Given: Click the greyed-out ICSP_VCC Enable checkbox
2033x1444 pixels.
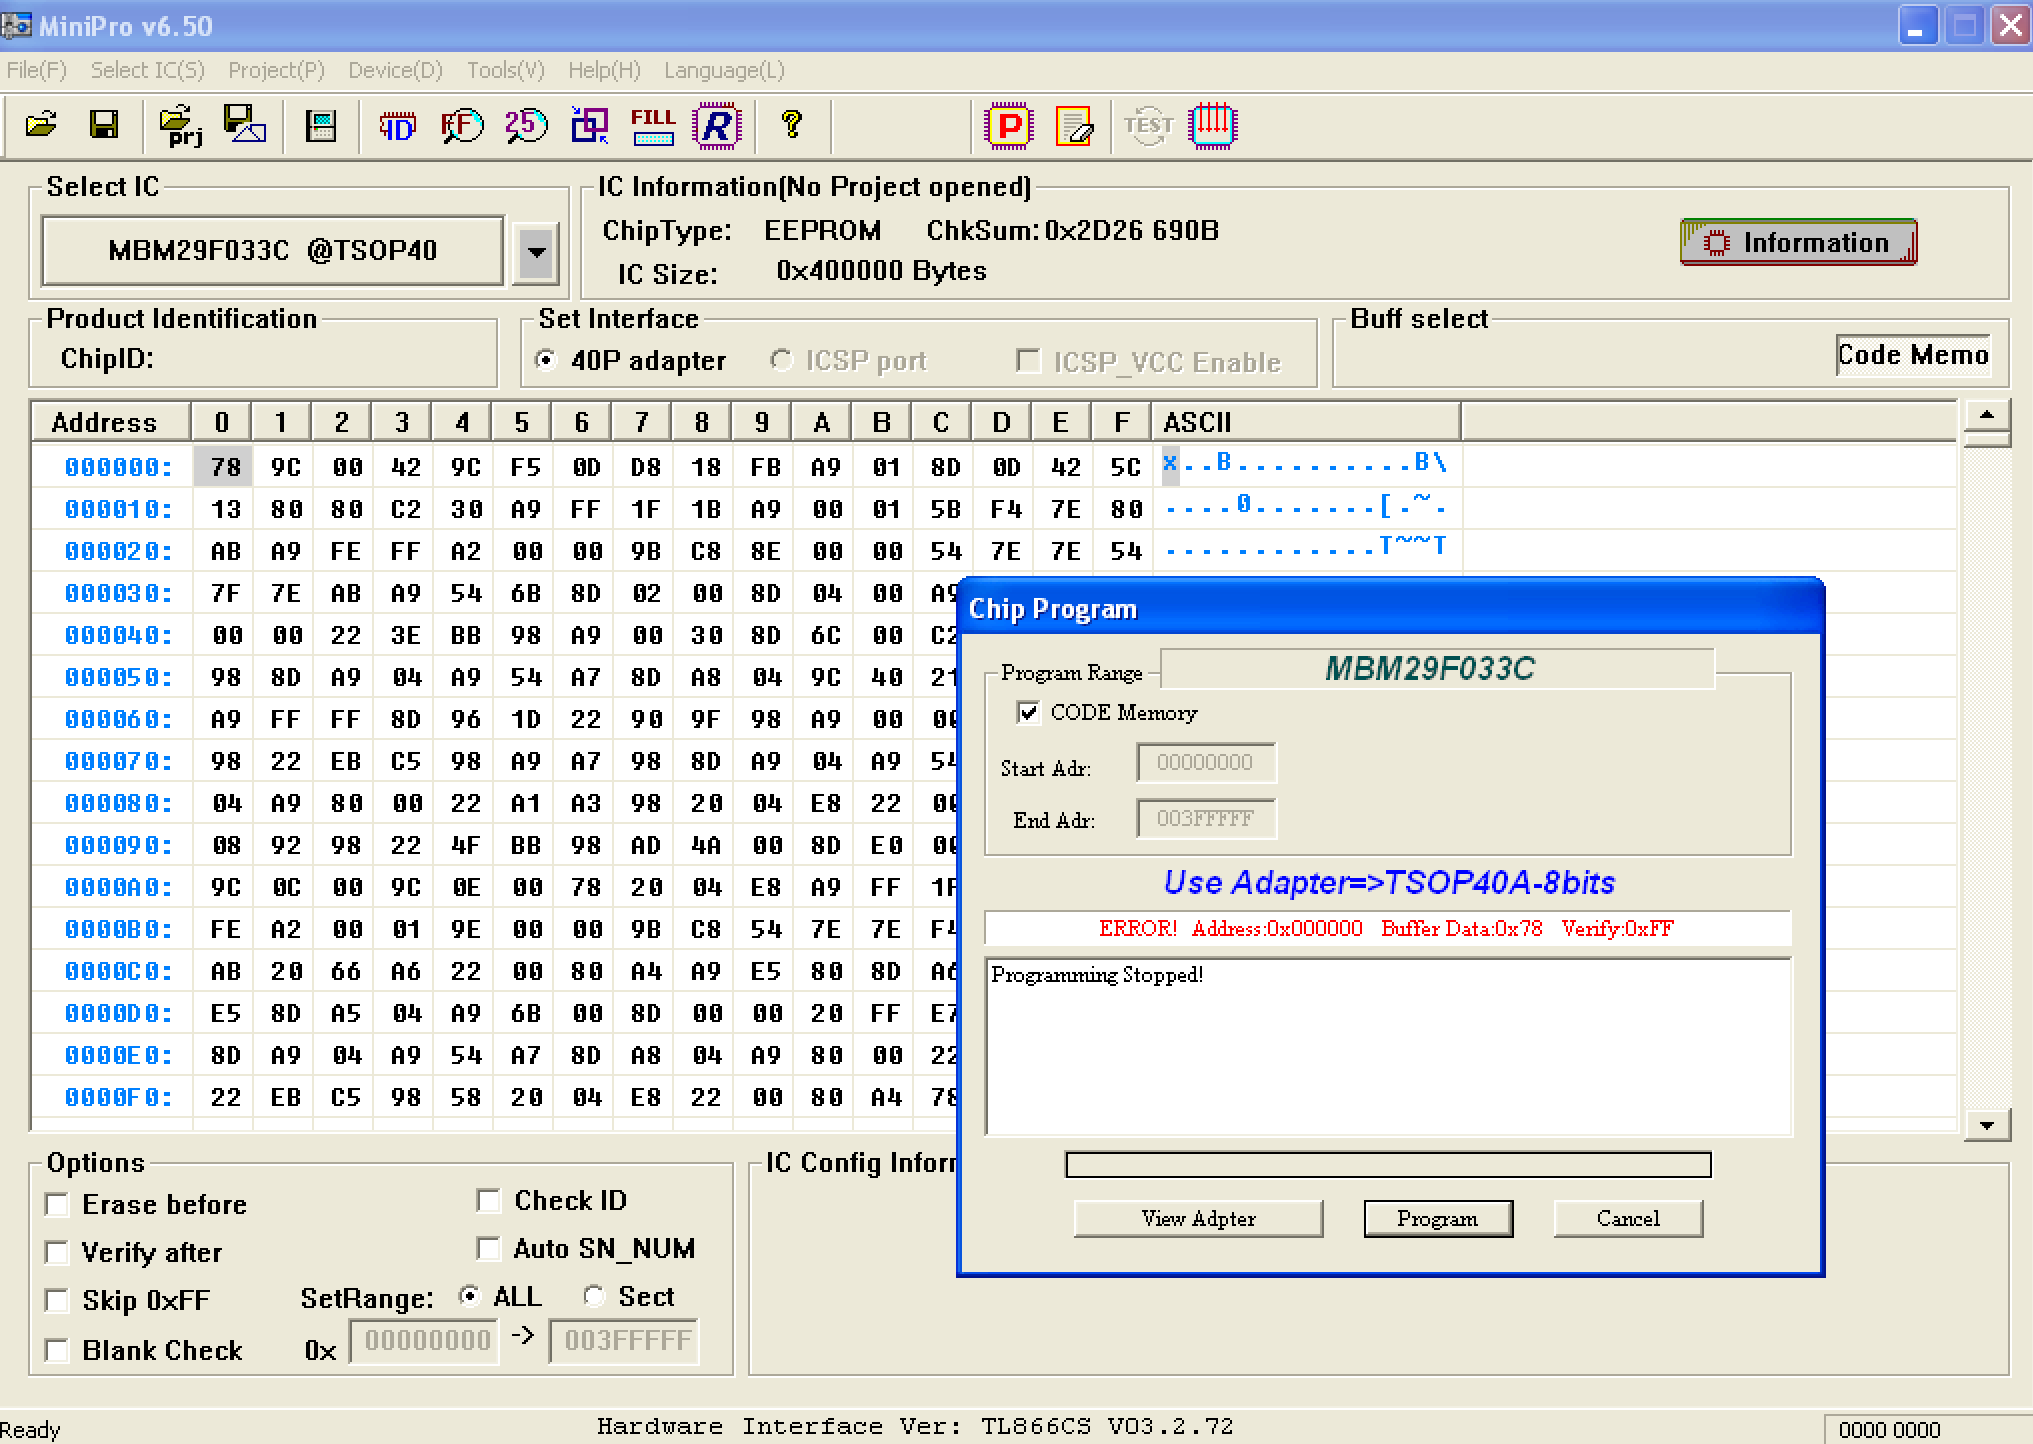Looking at the screenshot, I should pyautogui.click(x=1027, y=360).
